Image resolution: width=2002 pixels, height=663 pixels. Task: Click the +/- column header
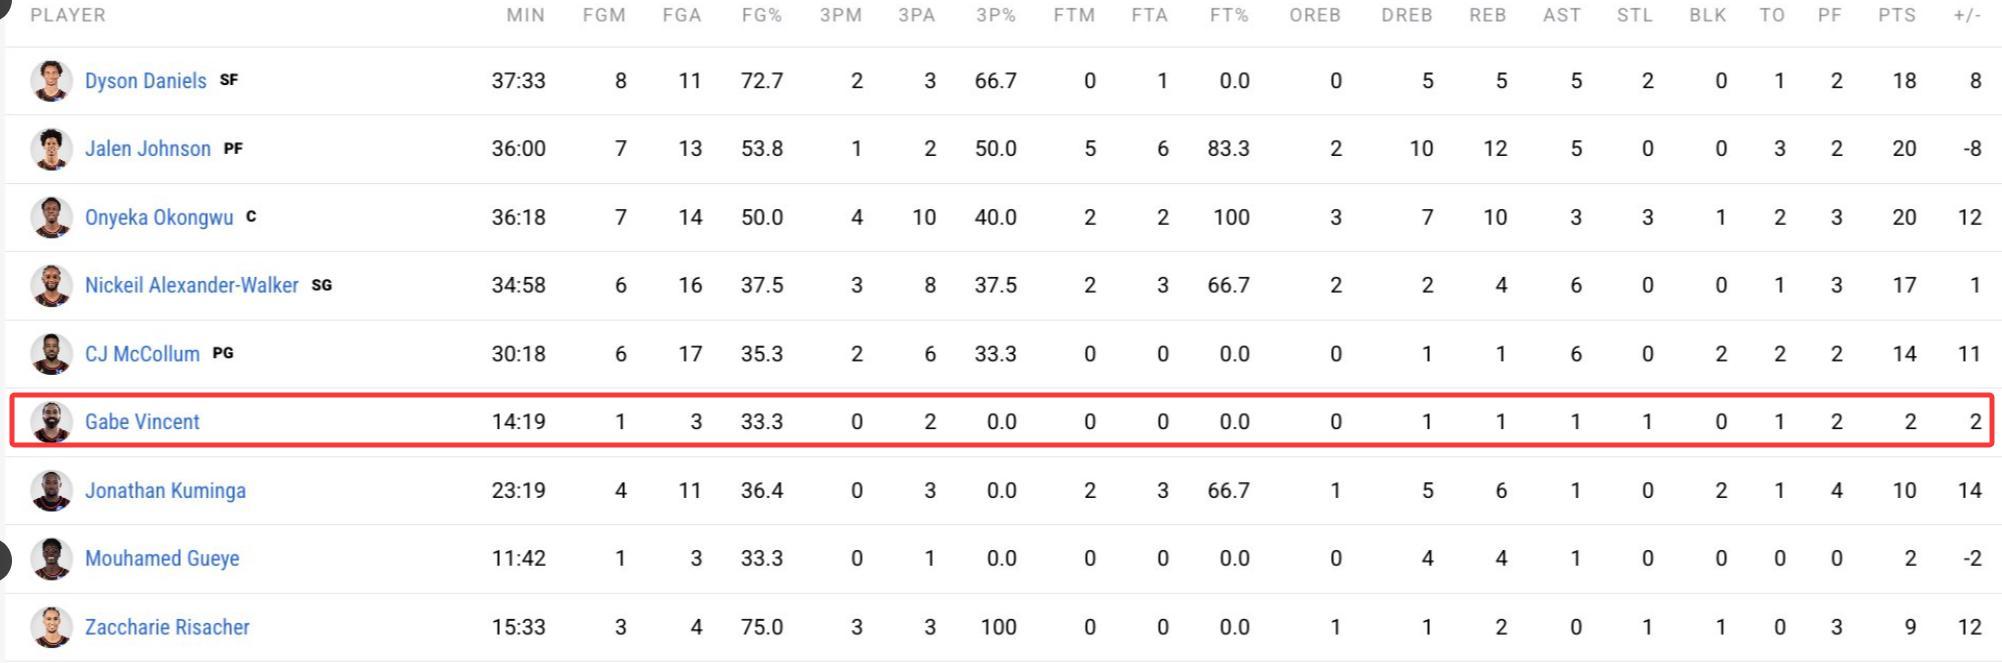1966,15
